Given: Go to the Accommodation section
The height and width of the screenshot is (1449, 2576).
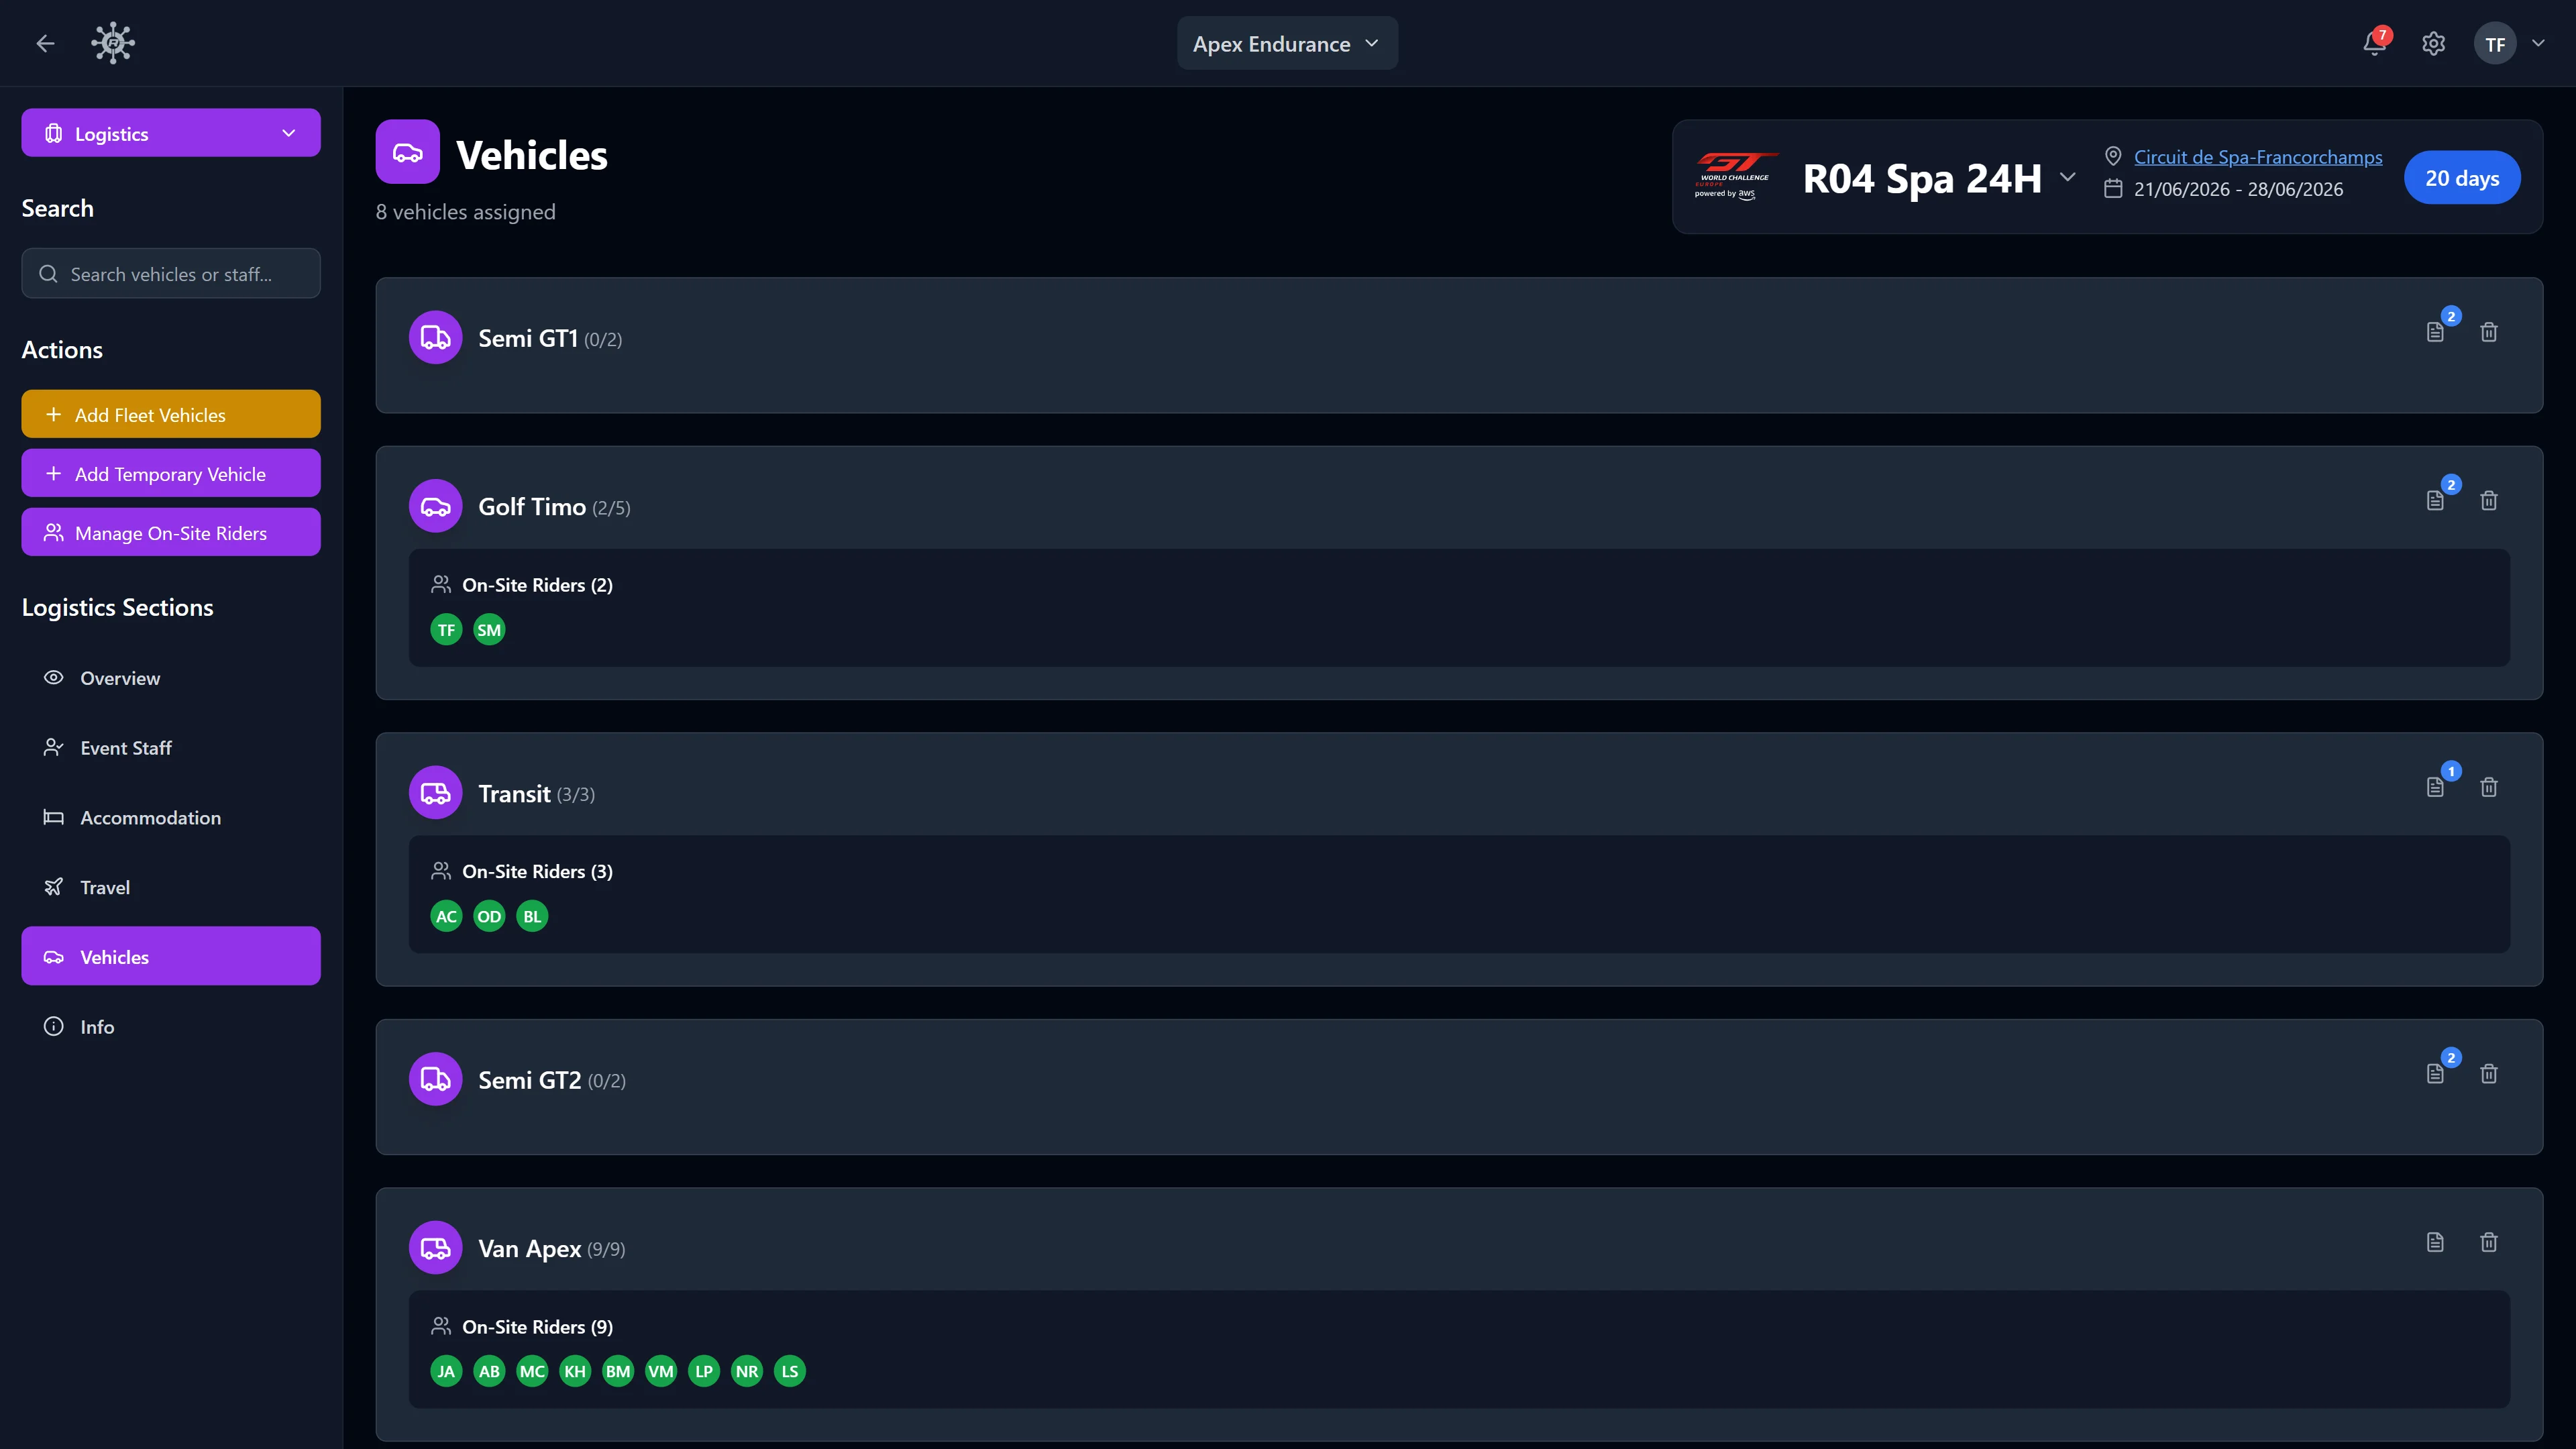Looking at the screenshot, I should click(171, 817).
